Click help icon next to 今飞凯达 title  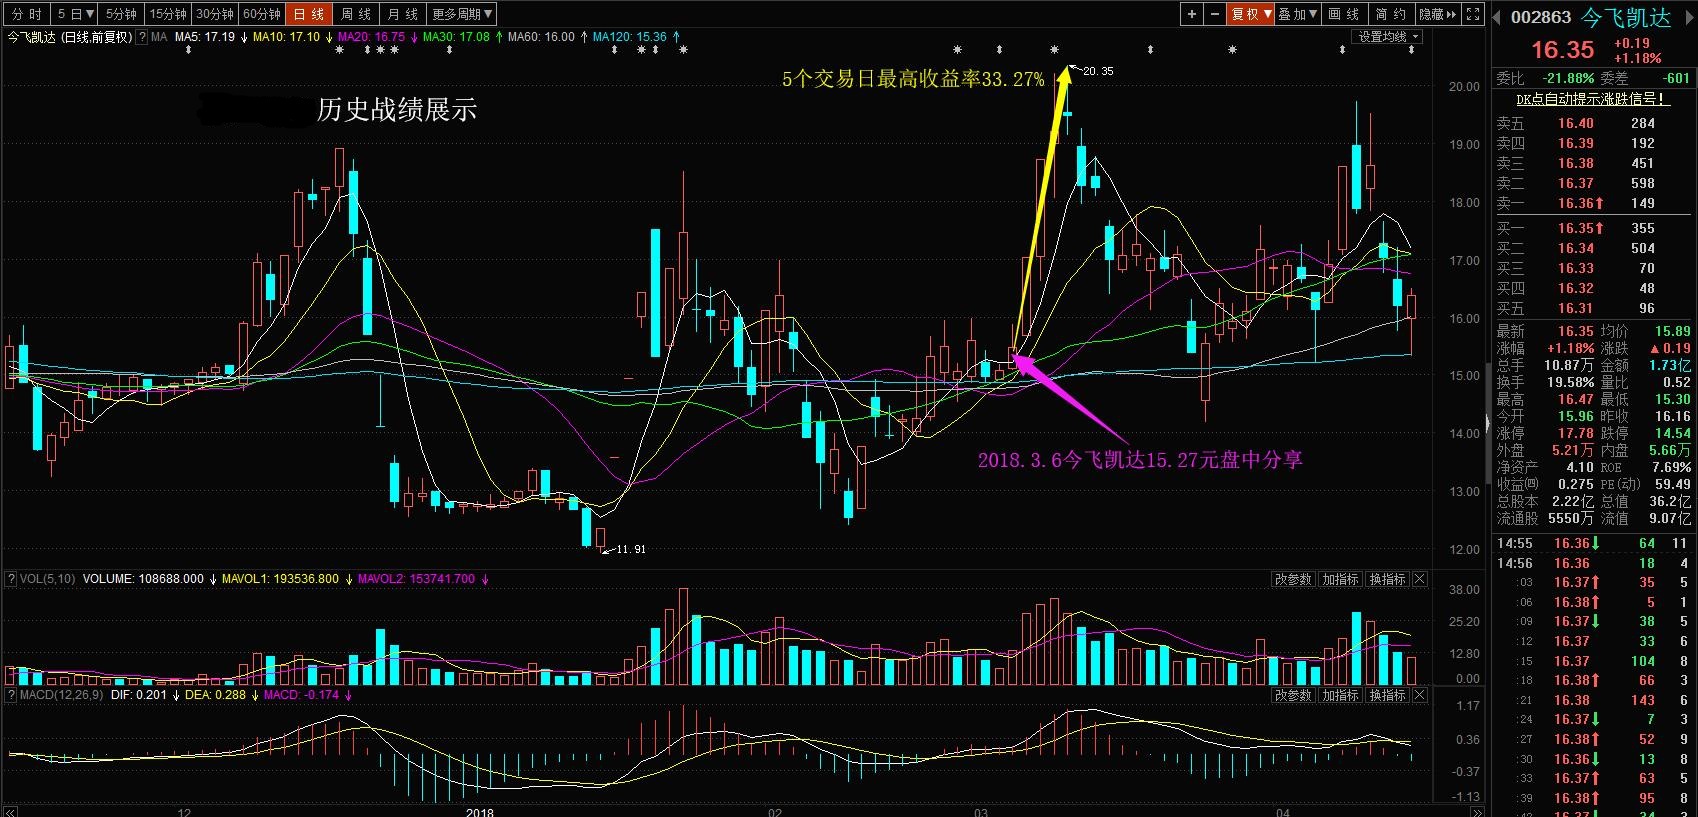coord(142,37)
